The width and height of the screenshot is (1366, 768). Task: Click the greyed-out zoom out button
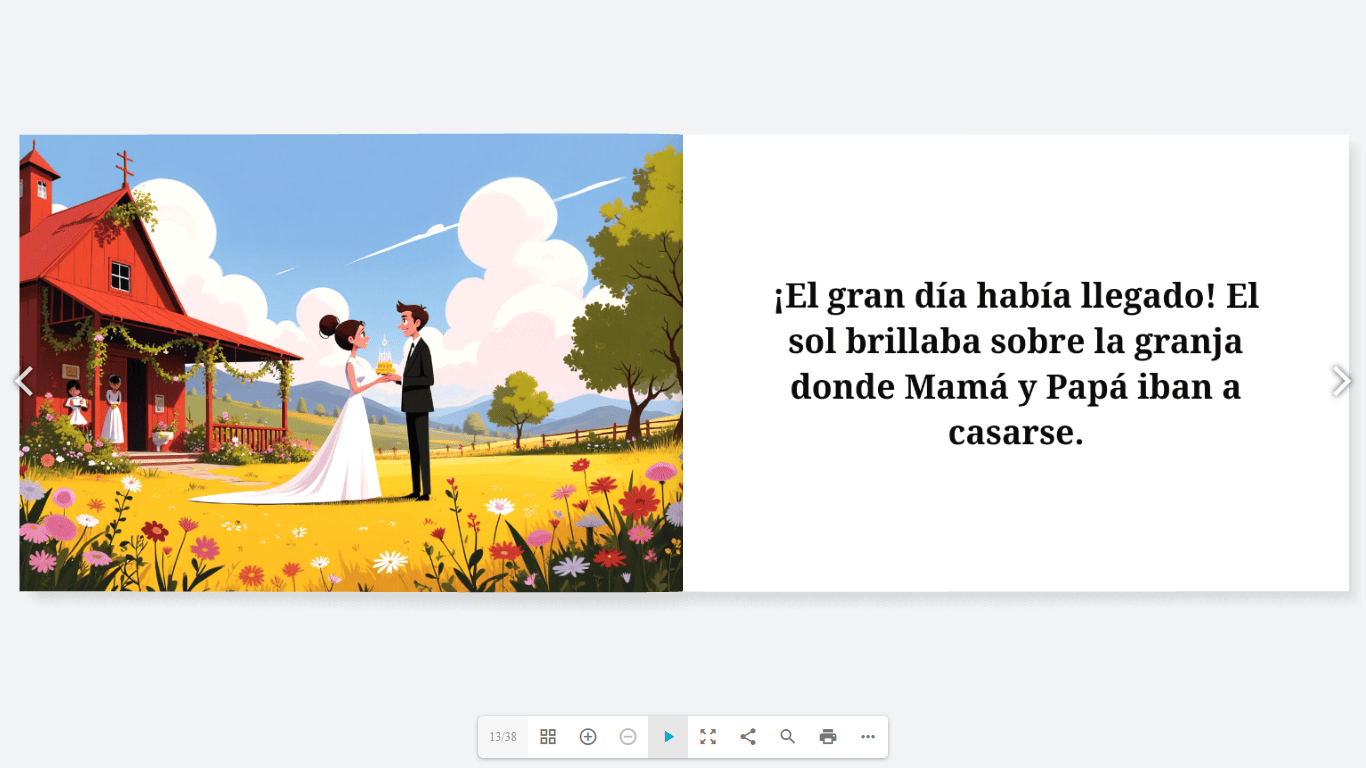click(x=628, y=737)
